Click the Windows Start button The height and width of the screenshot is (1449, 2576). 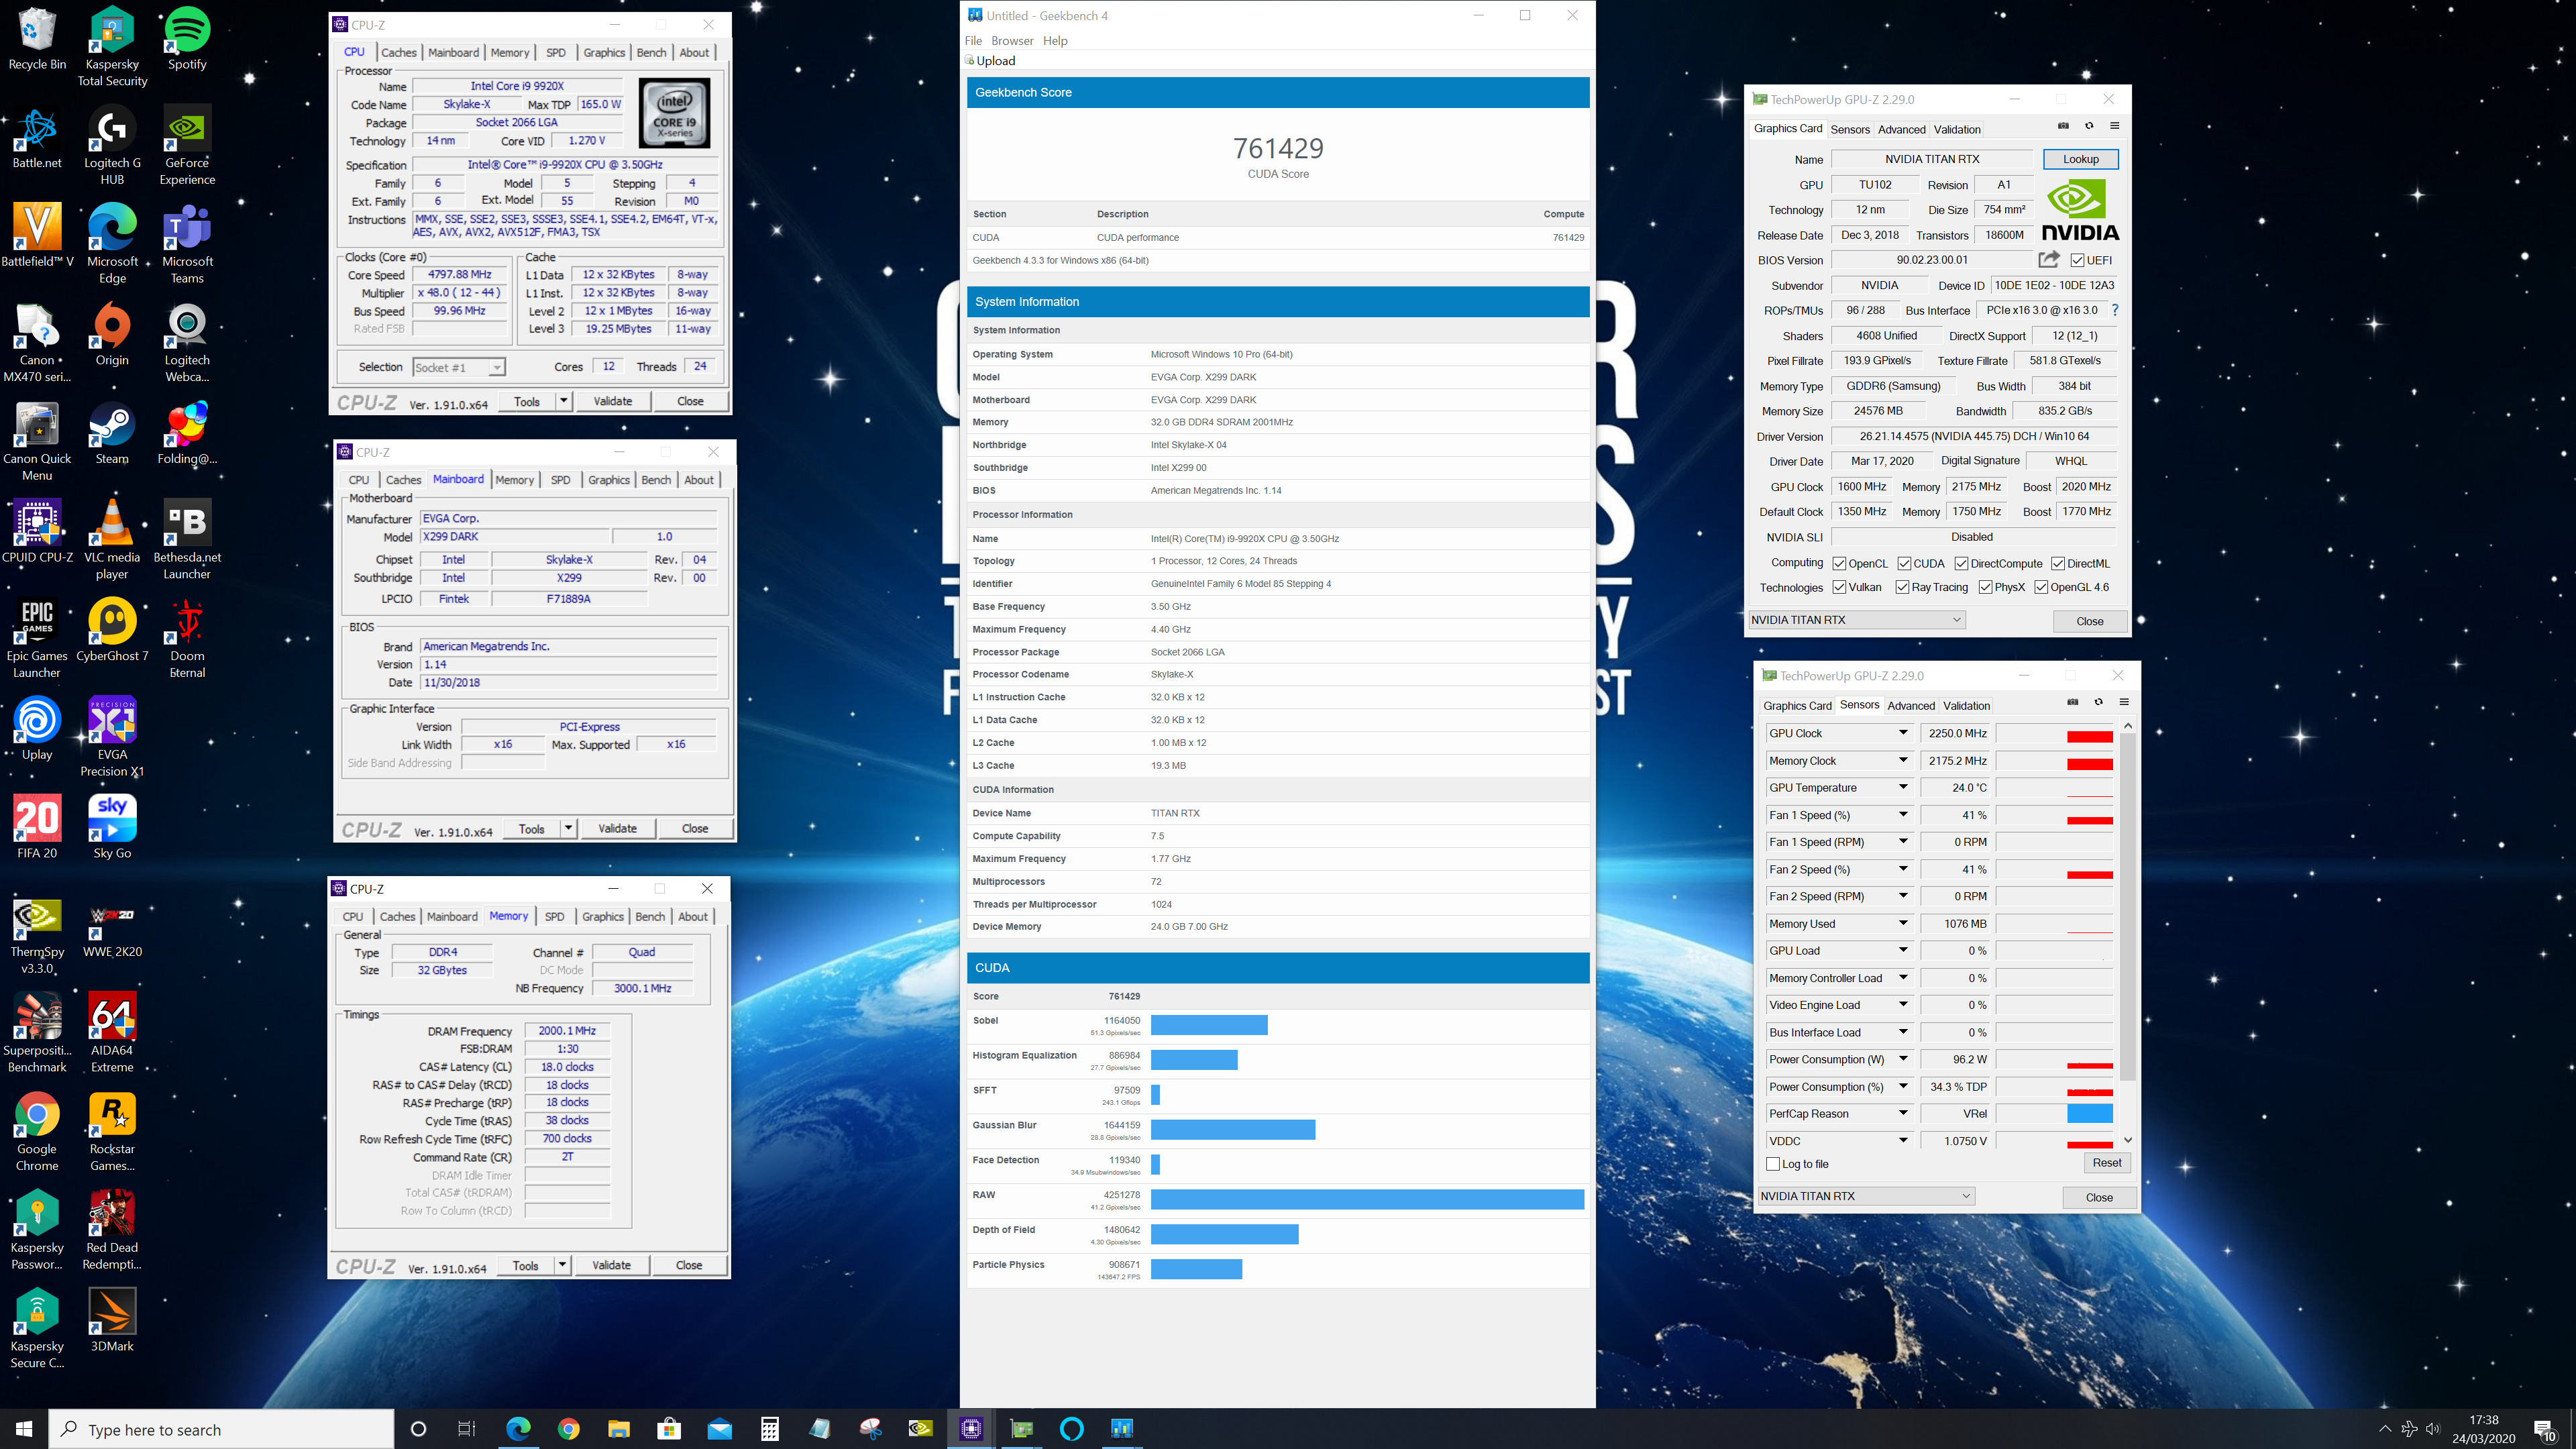tap(24, 1429)
